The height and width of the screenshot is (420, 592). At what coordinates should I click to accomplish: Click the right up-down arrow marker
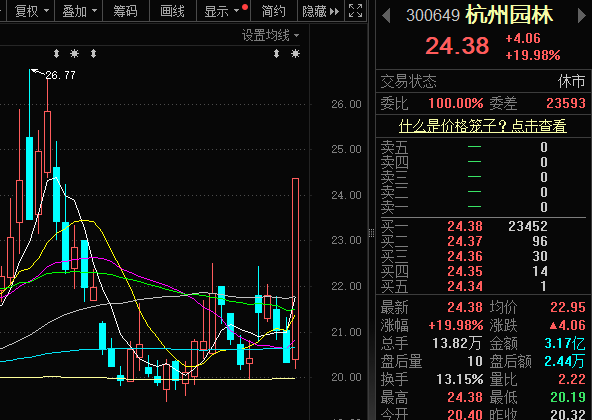click(276, 54)
